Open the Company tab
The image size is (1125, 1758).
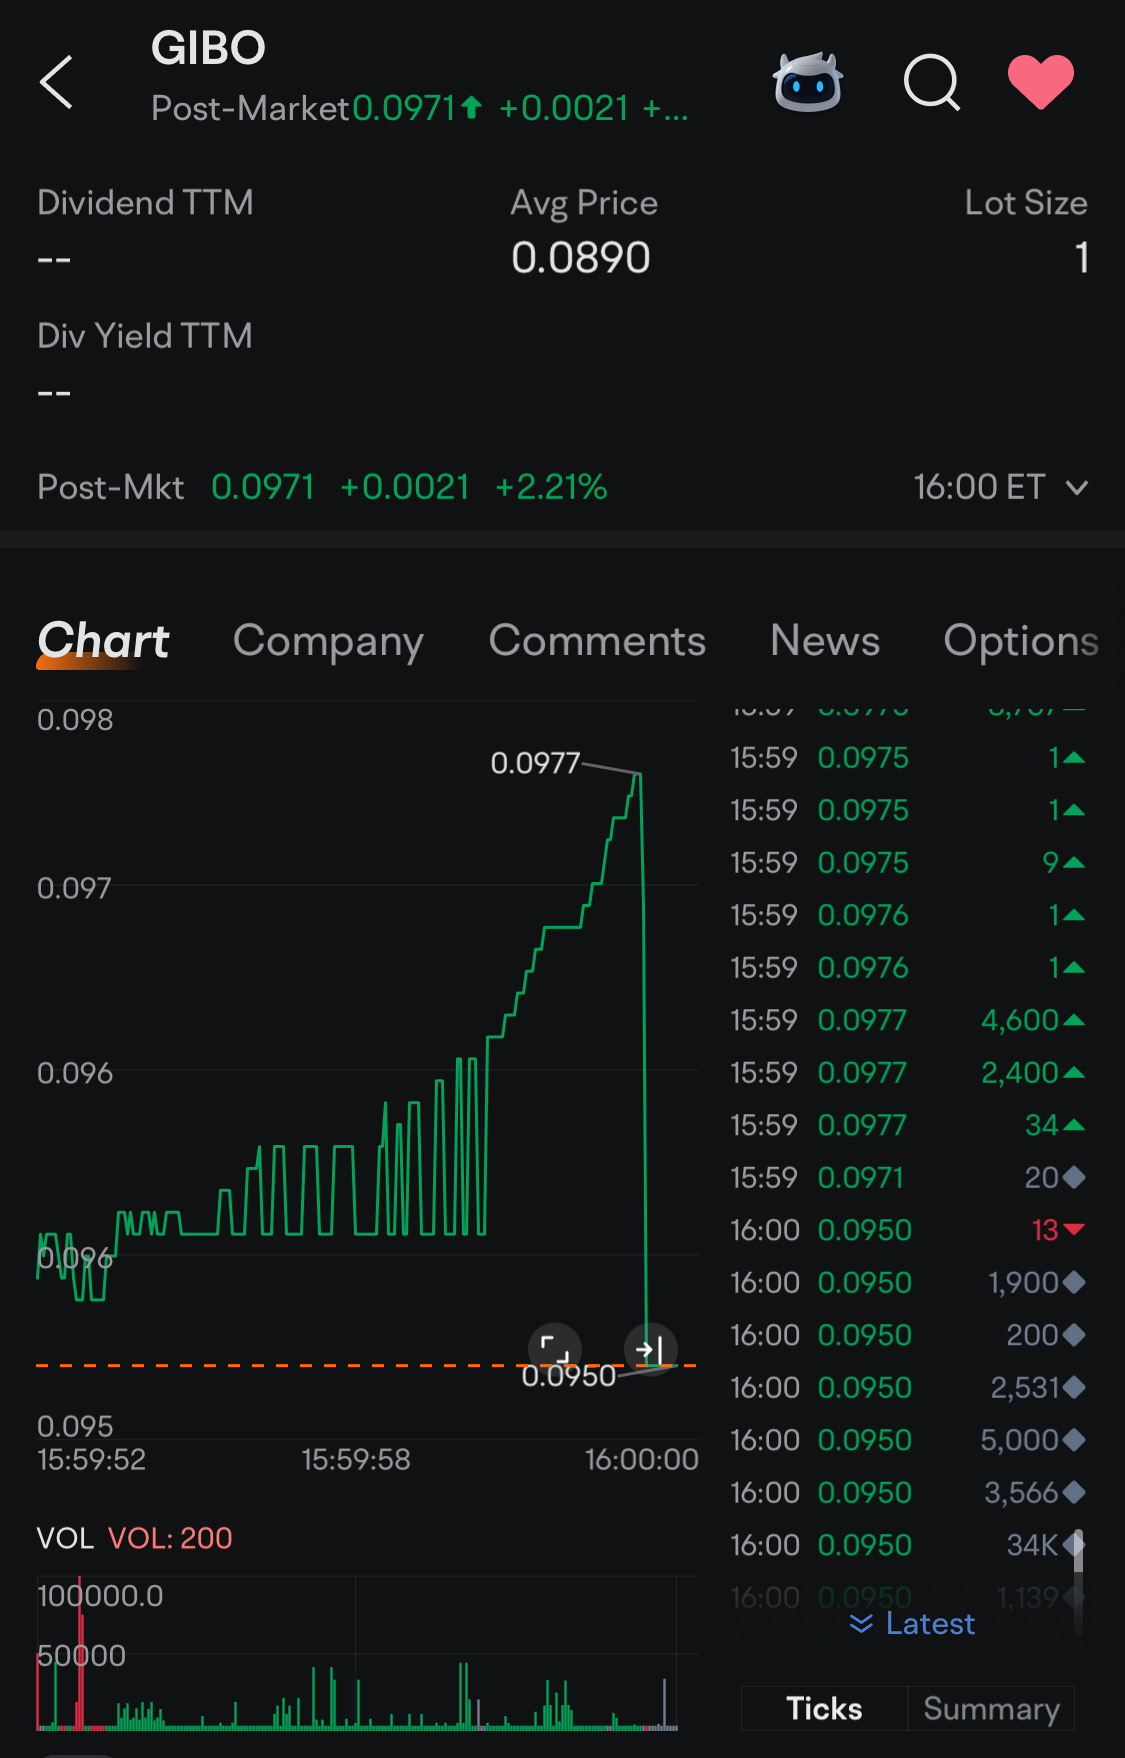[x=328, y=641]
